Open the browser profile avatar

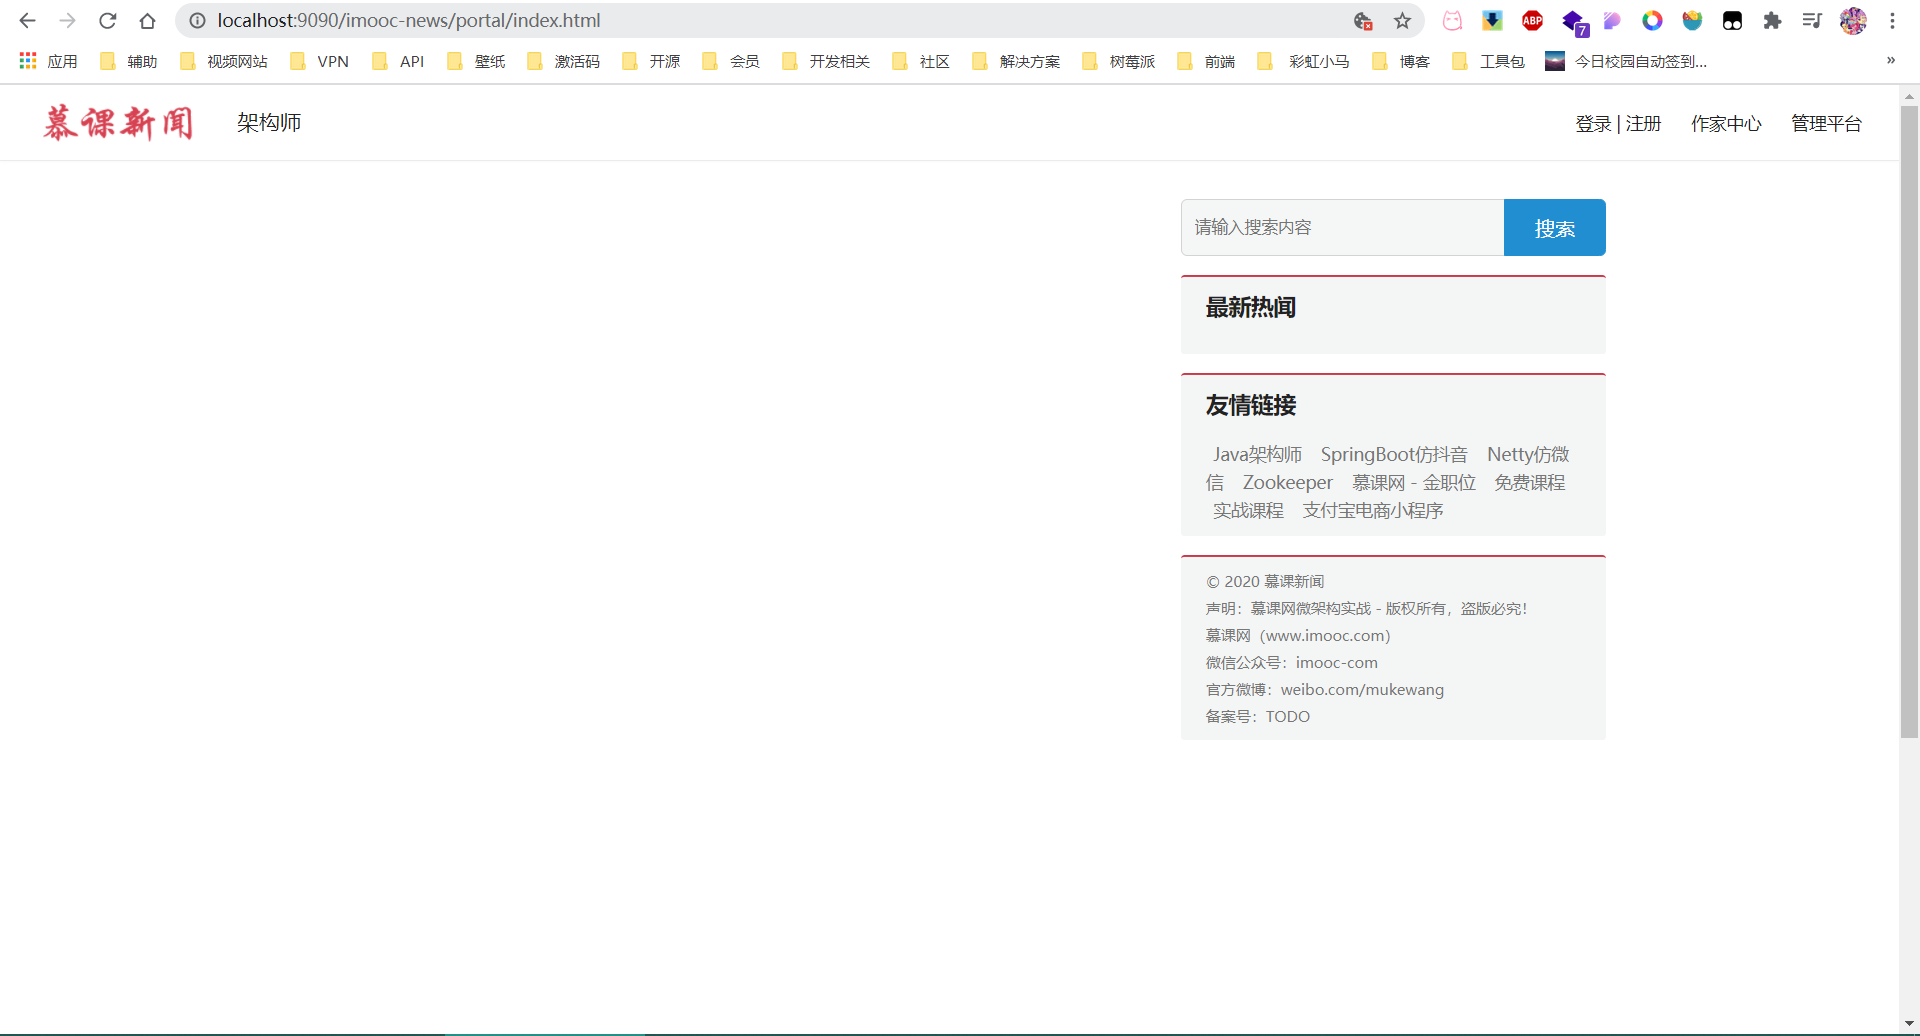pos(1853,20)
